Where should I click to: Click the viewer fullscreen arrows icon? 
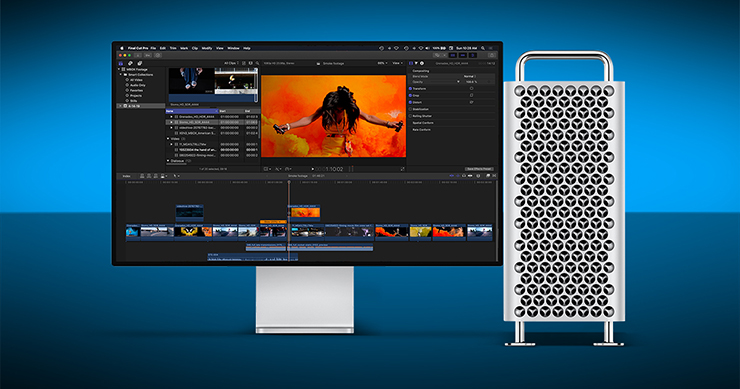coord(402,169)
